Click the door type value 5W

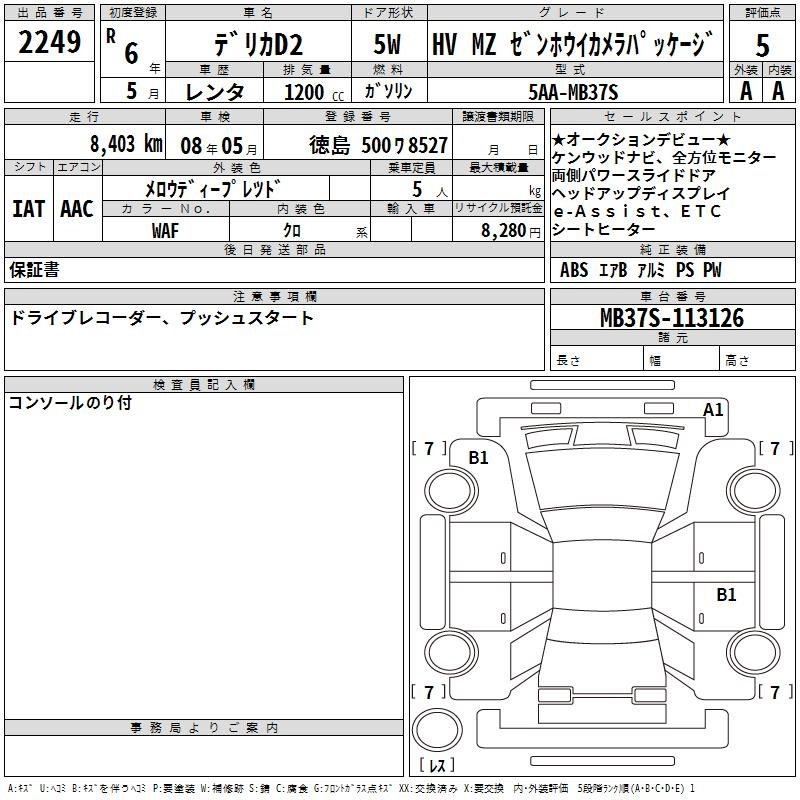pos(388,44)
